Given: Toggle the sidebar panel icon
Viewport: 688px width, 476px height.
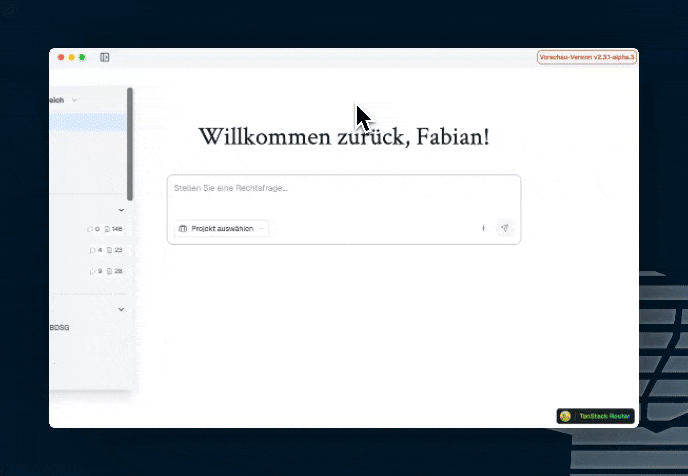Looking at the screenshot, I should [x=104, y=57].
